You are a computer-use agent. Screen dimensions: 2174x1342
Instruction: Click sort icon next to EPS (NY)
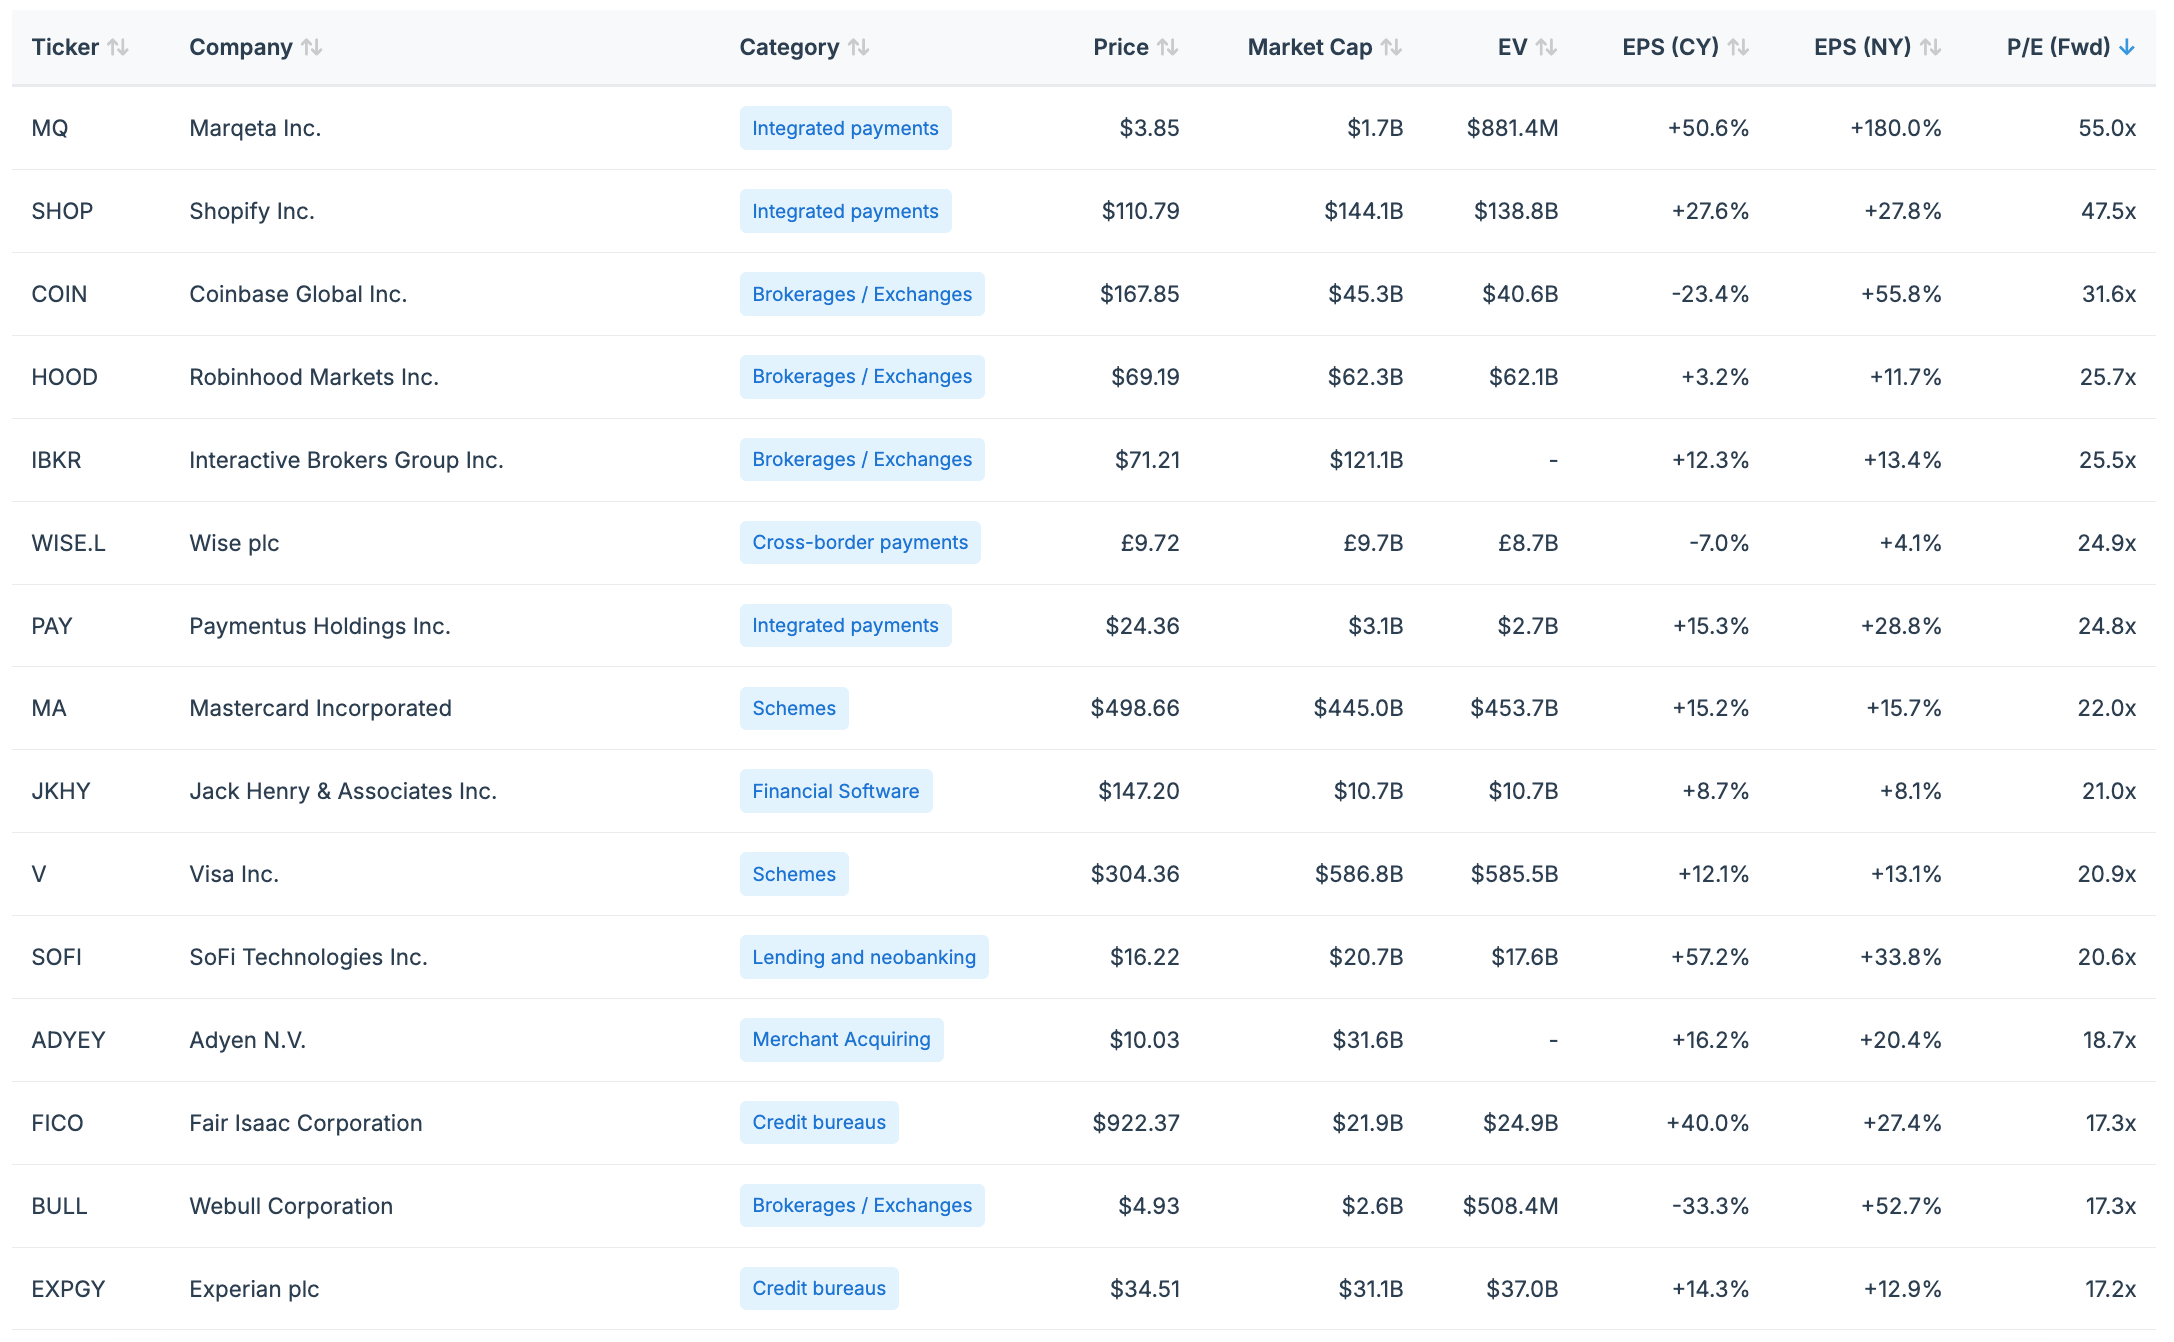[x=1930, y=47]
